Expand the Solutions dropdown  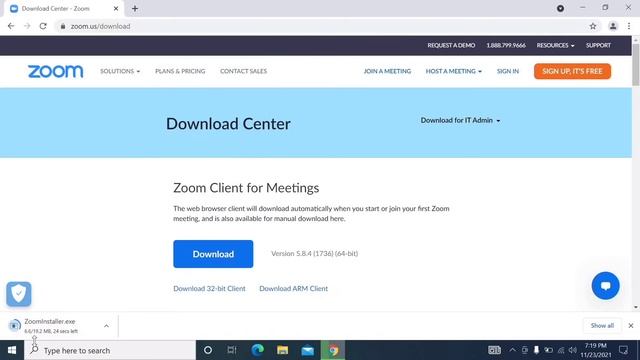[120, 71]
